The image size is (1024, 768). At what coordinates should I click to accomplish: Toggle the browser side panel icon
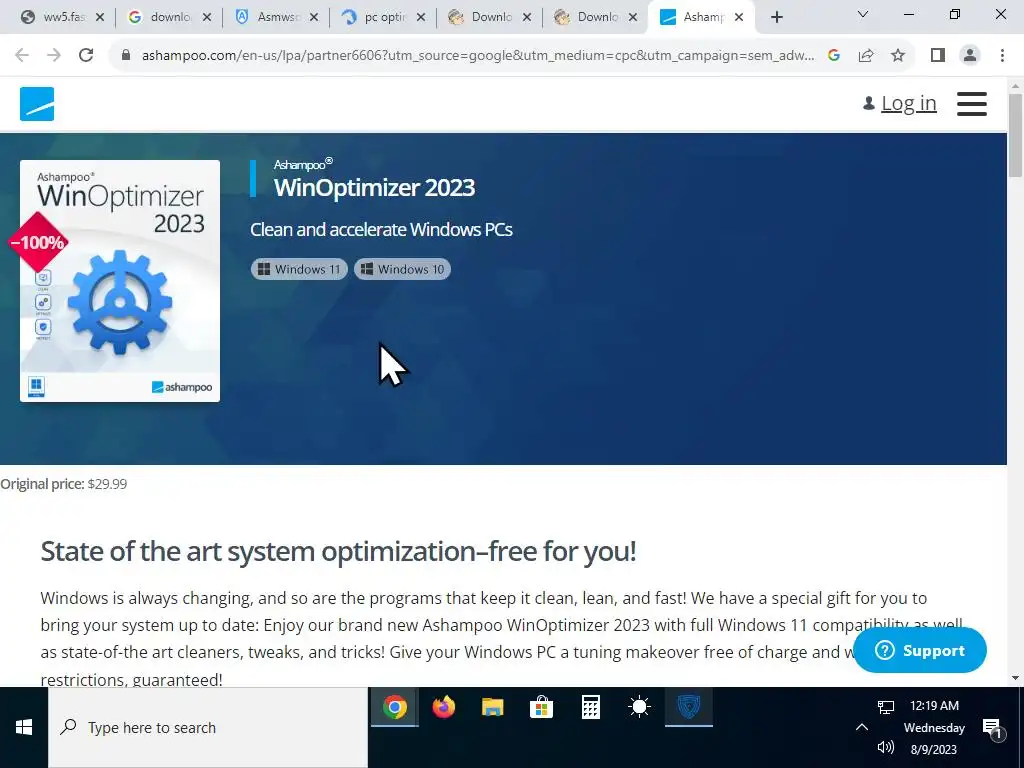[x=938, y=56]
